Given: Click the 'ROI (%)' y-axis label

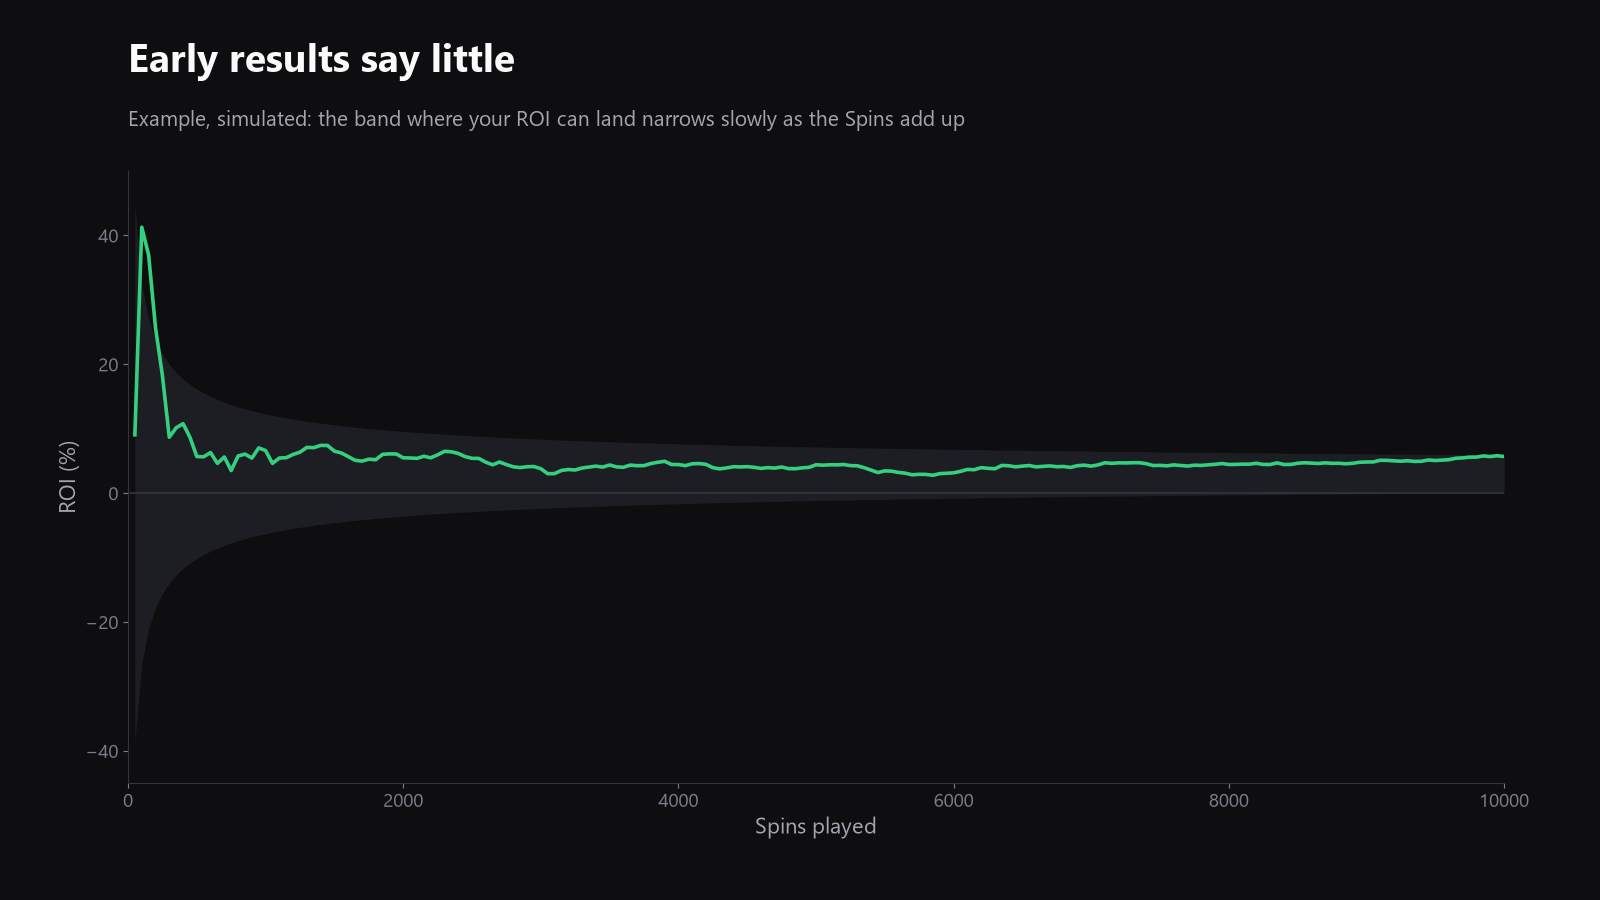Looking at the screenshot, I should (68, 477).
